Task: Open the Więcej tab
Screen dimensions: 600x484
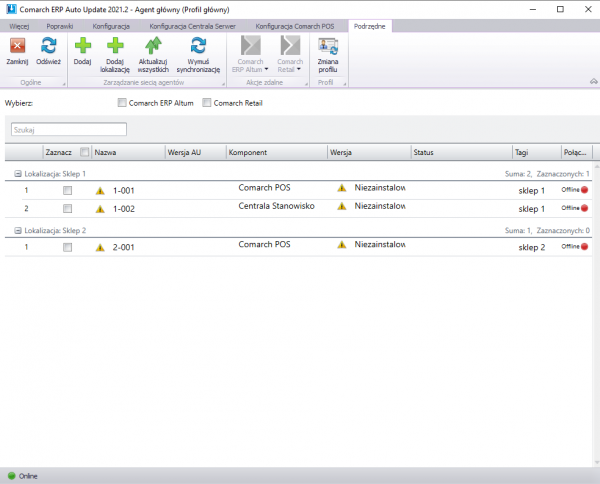Action: 19,26
